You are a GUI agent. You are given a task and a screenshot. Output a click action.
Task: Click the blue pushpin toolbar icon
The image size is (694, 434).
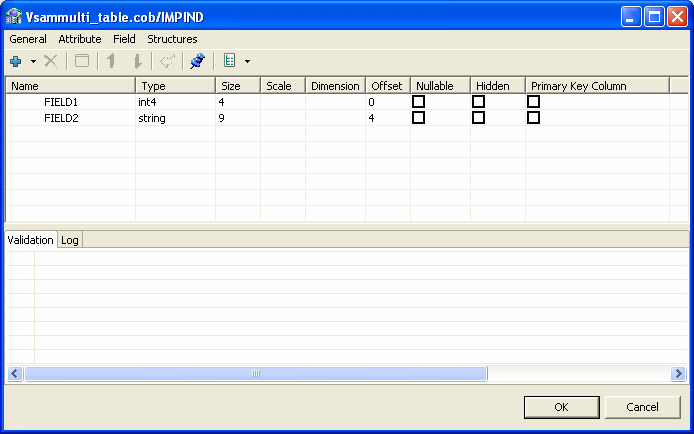tap(197, 61)
